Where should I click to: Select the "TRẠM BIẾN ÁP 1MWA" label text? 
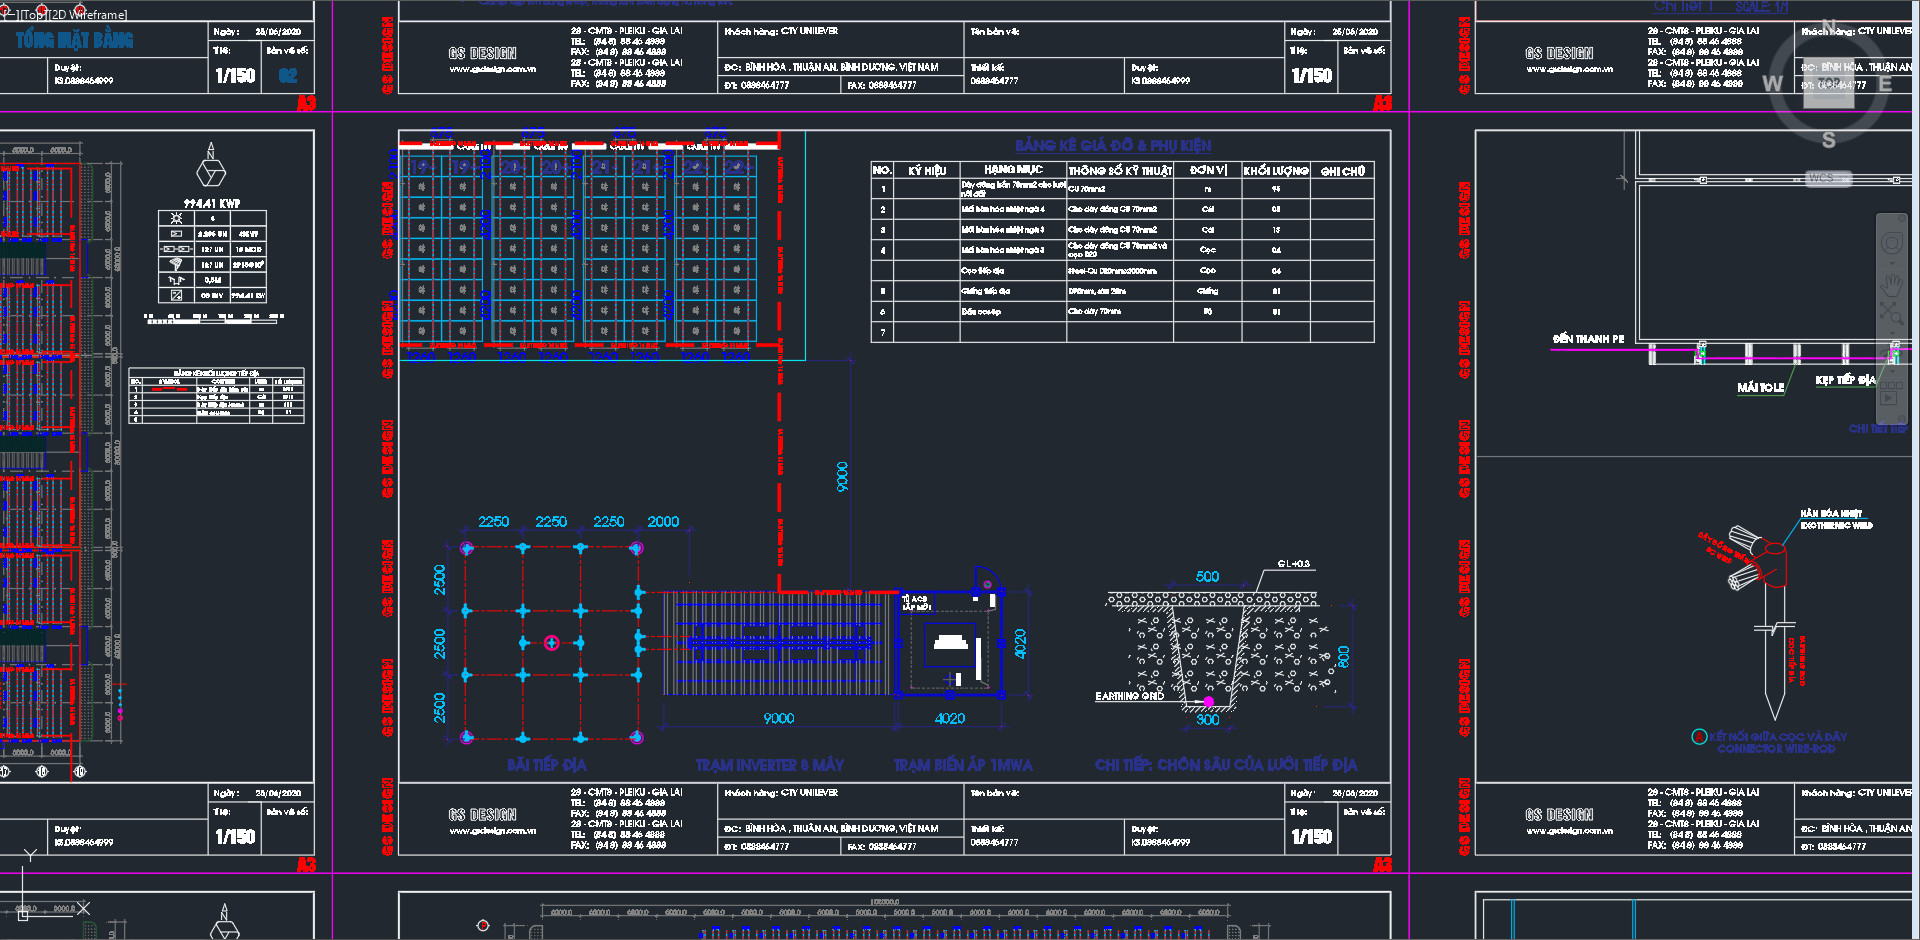click(962, 765)
